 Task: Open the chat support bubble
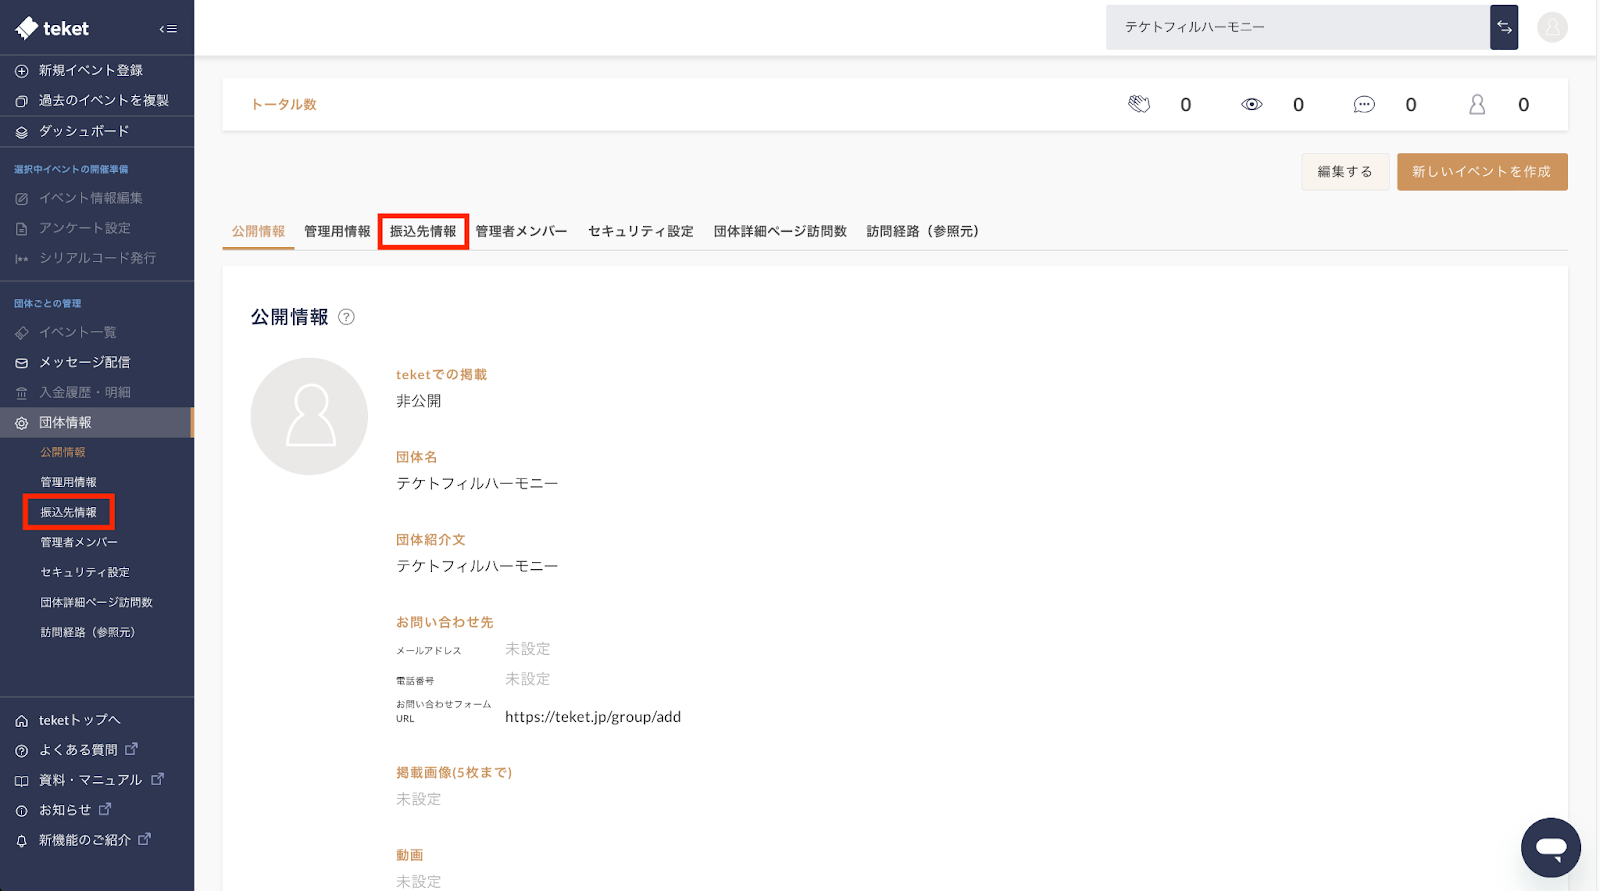1550,848
